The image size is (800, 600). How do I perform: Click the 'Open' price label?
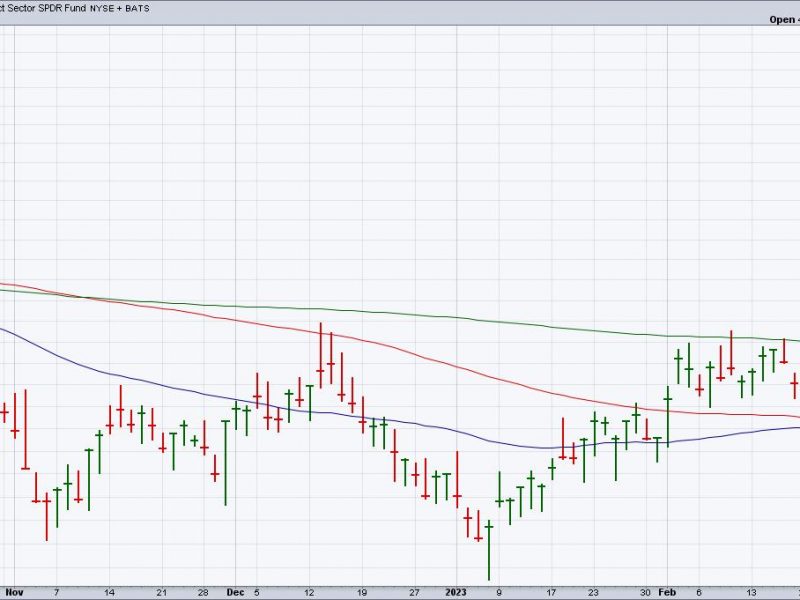point(782,19)
